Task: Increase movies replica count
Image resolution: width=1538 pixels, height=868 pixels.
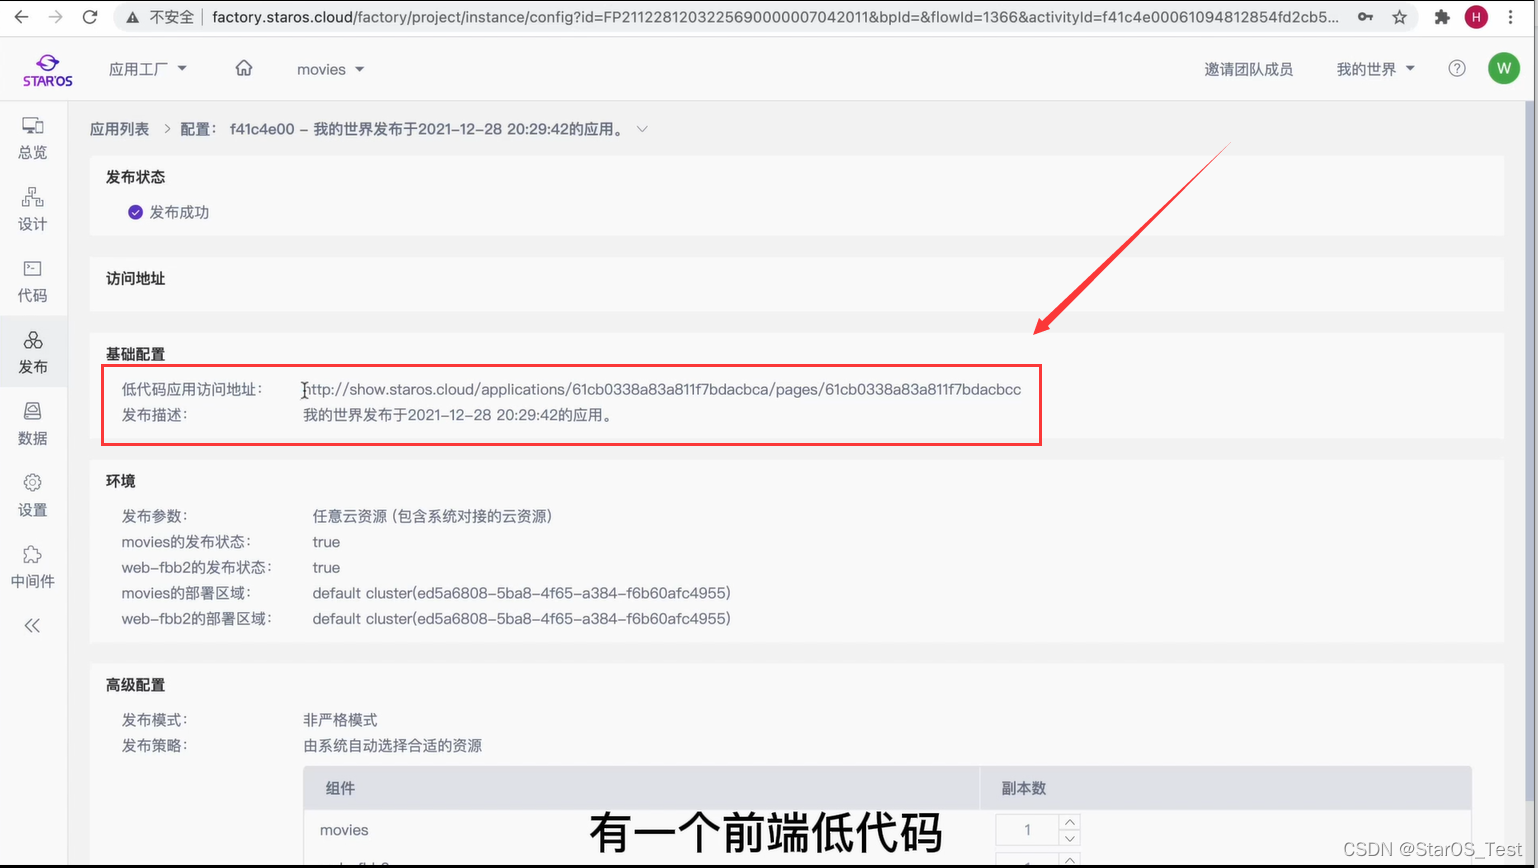Action: (1070, 823)
